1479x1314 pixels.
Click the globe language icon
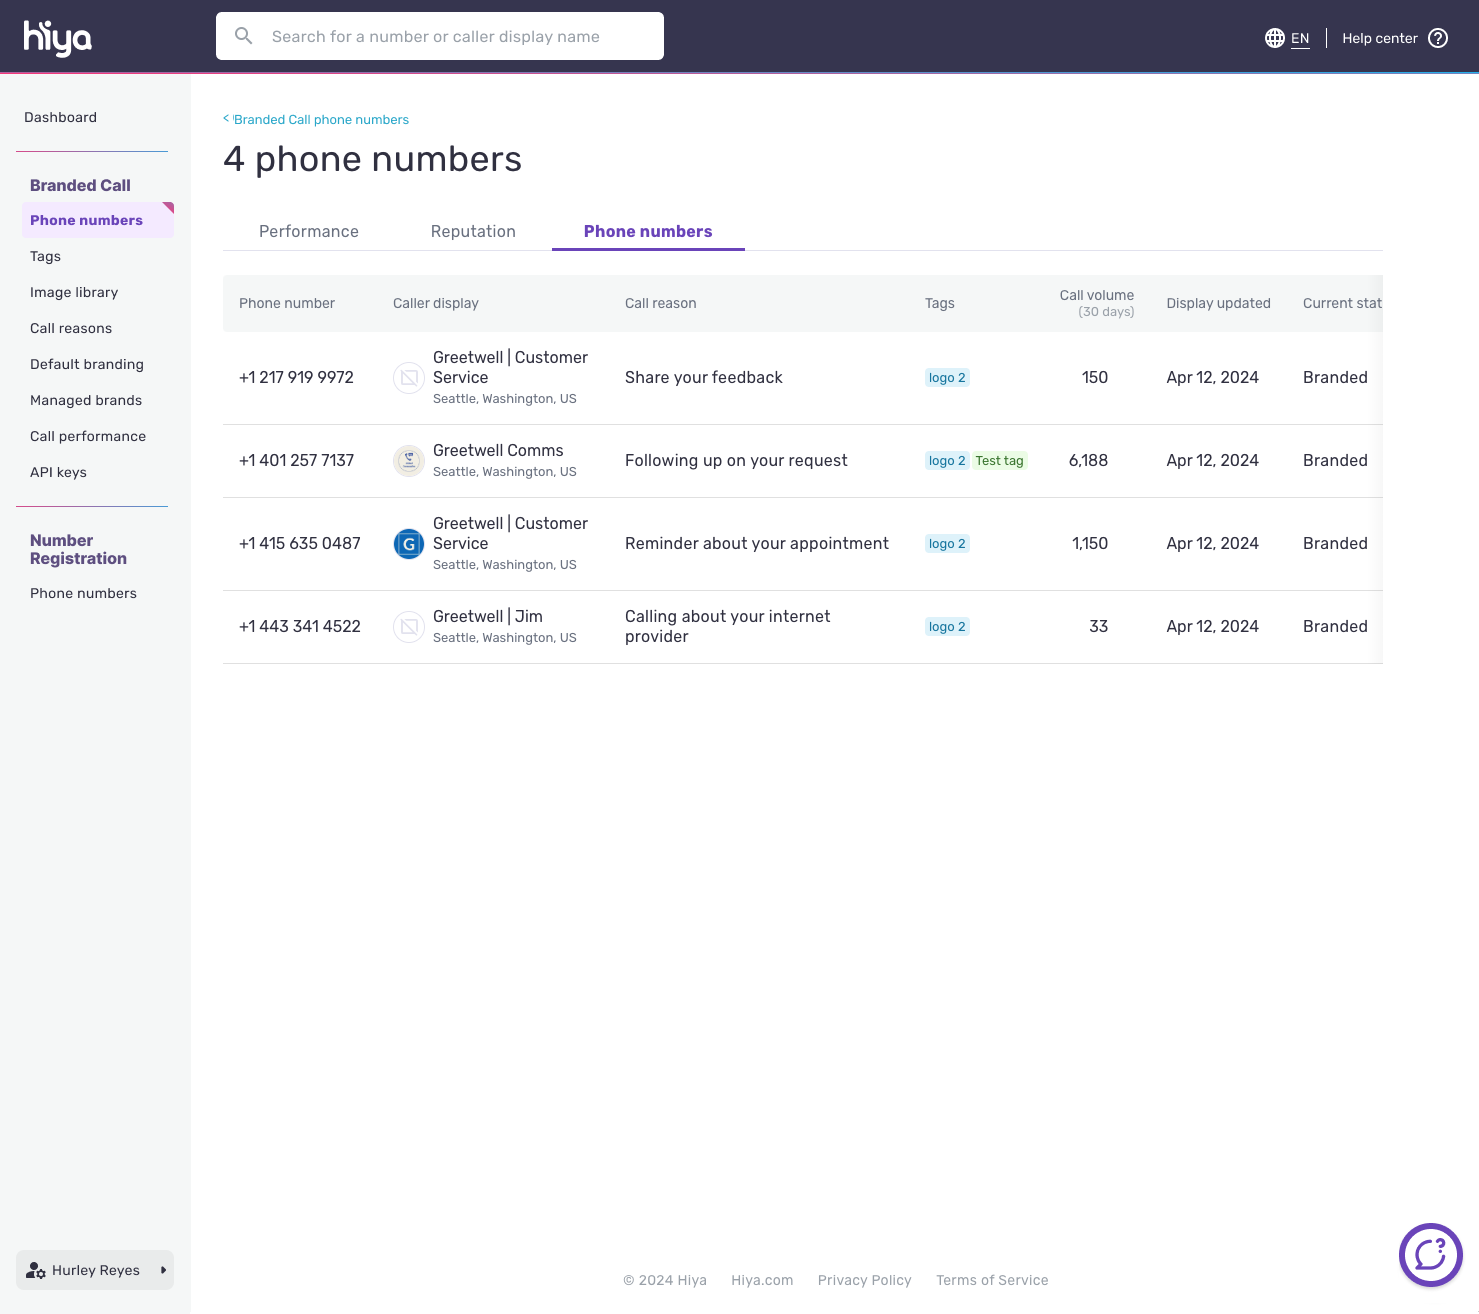(x=1274, y=38)
